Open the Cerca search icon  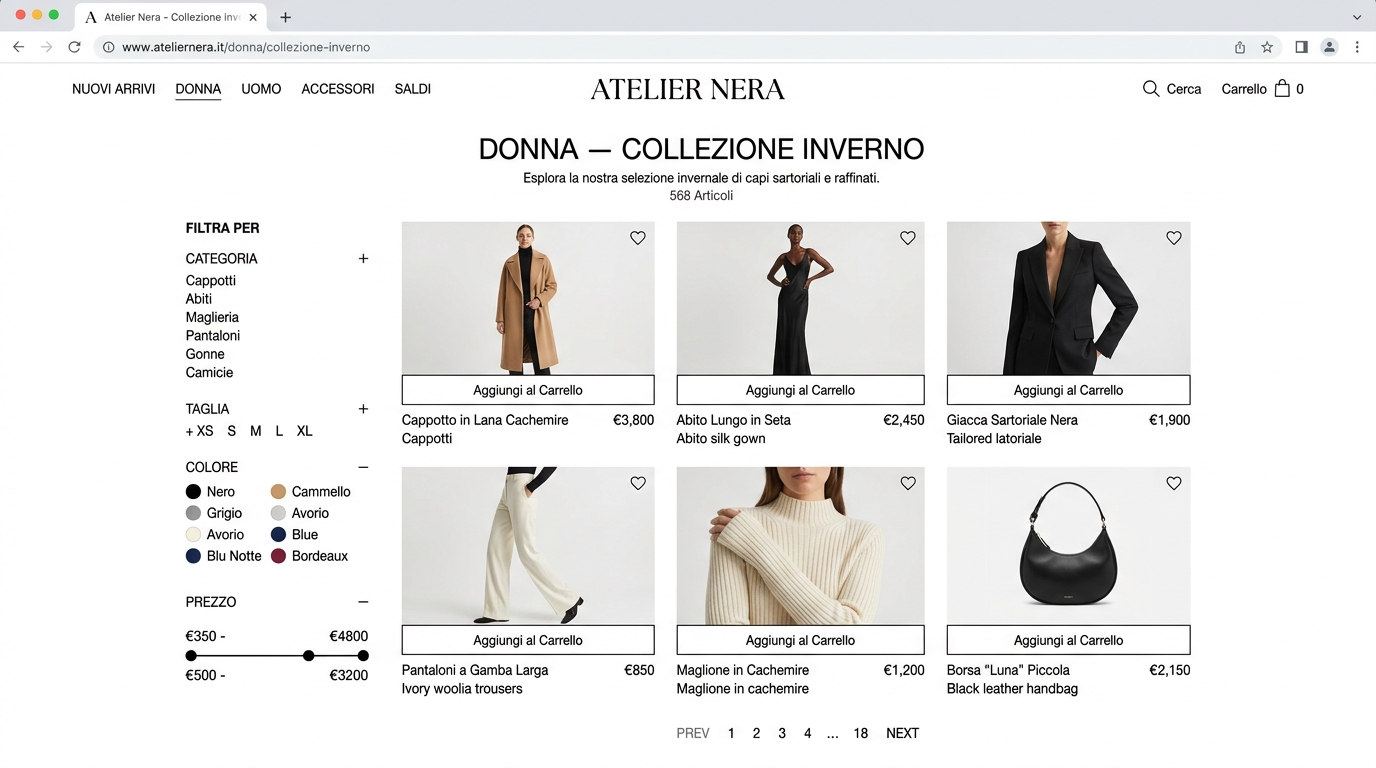(1151, 89)
